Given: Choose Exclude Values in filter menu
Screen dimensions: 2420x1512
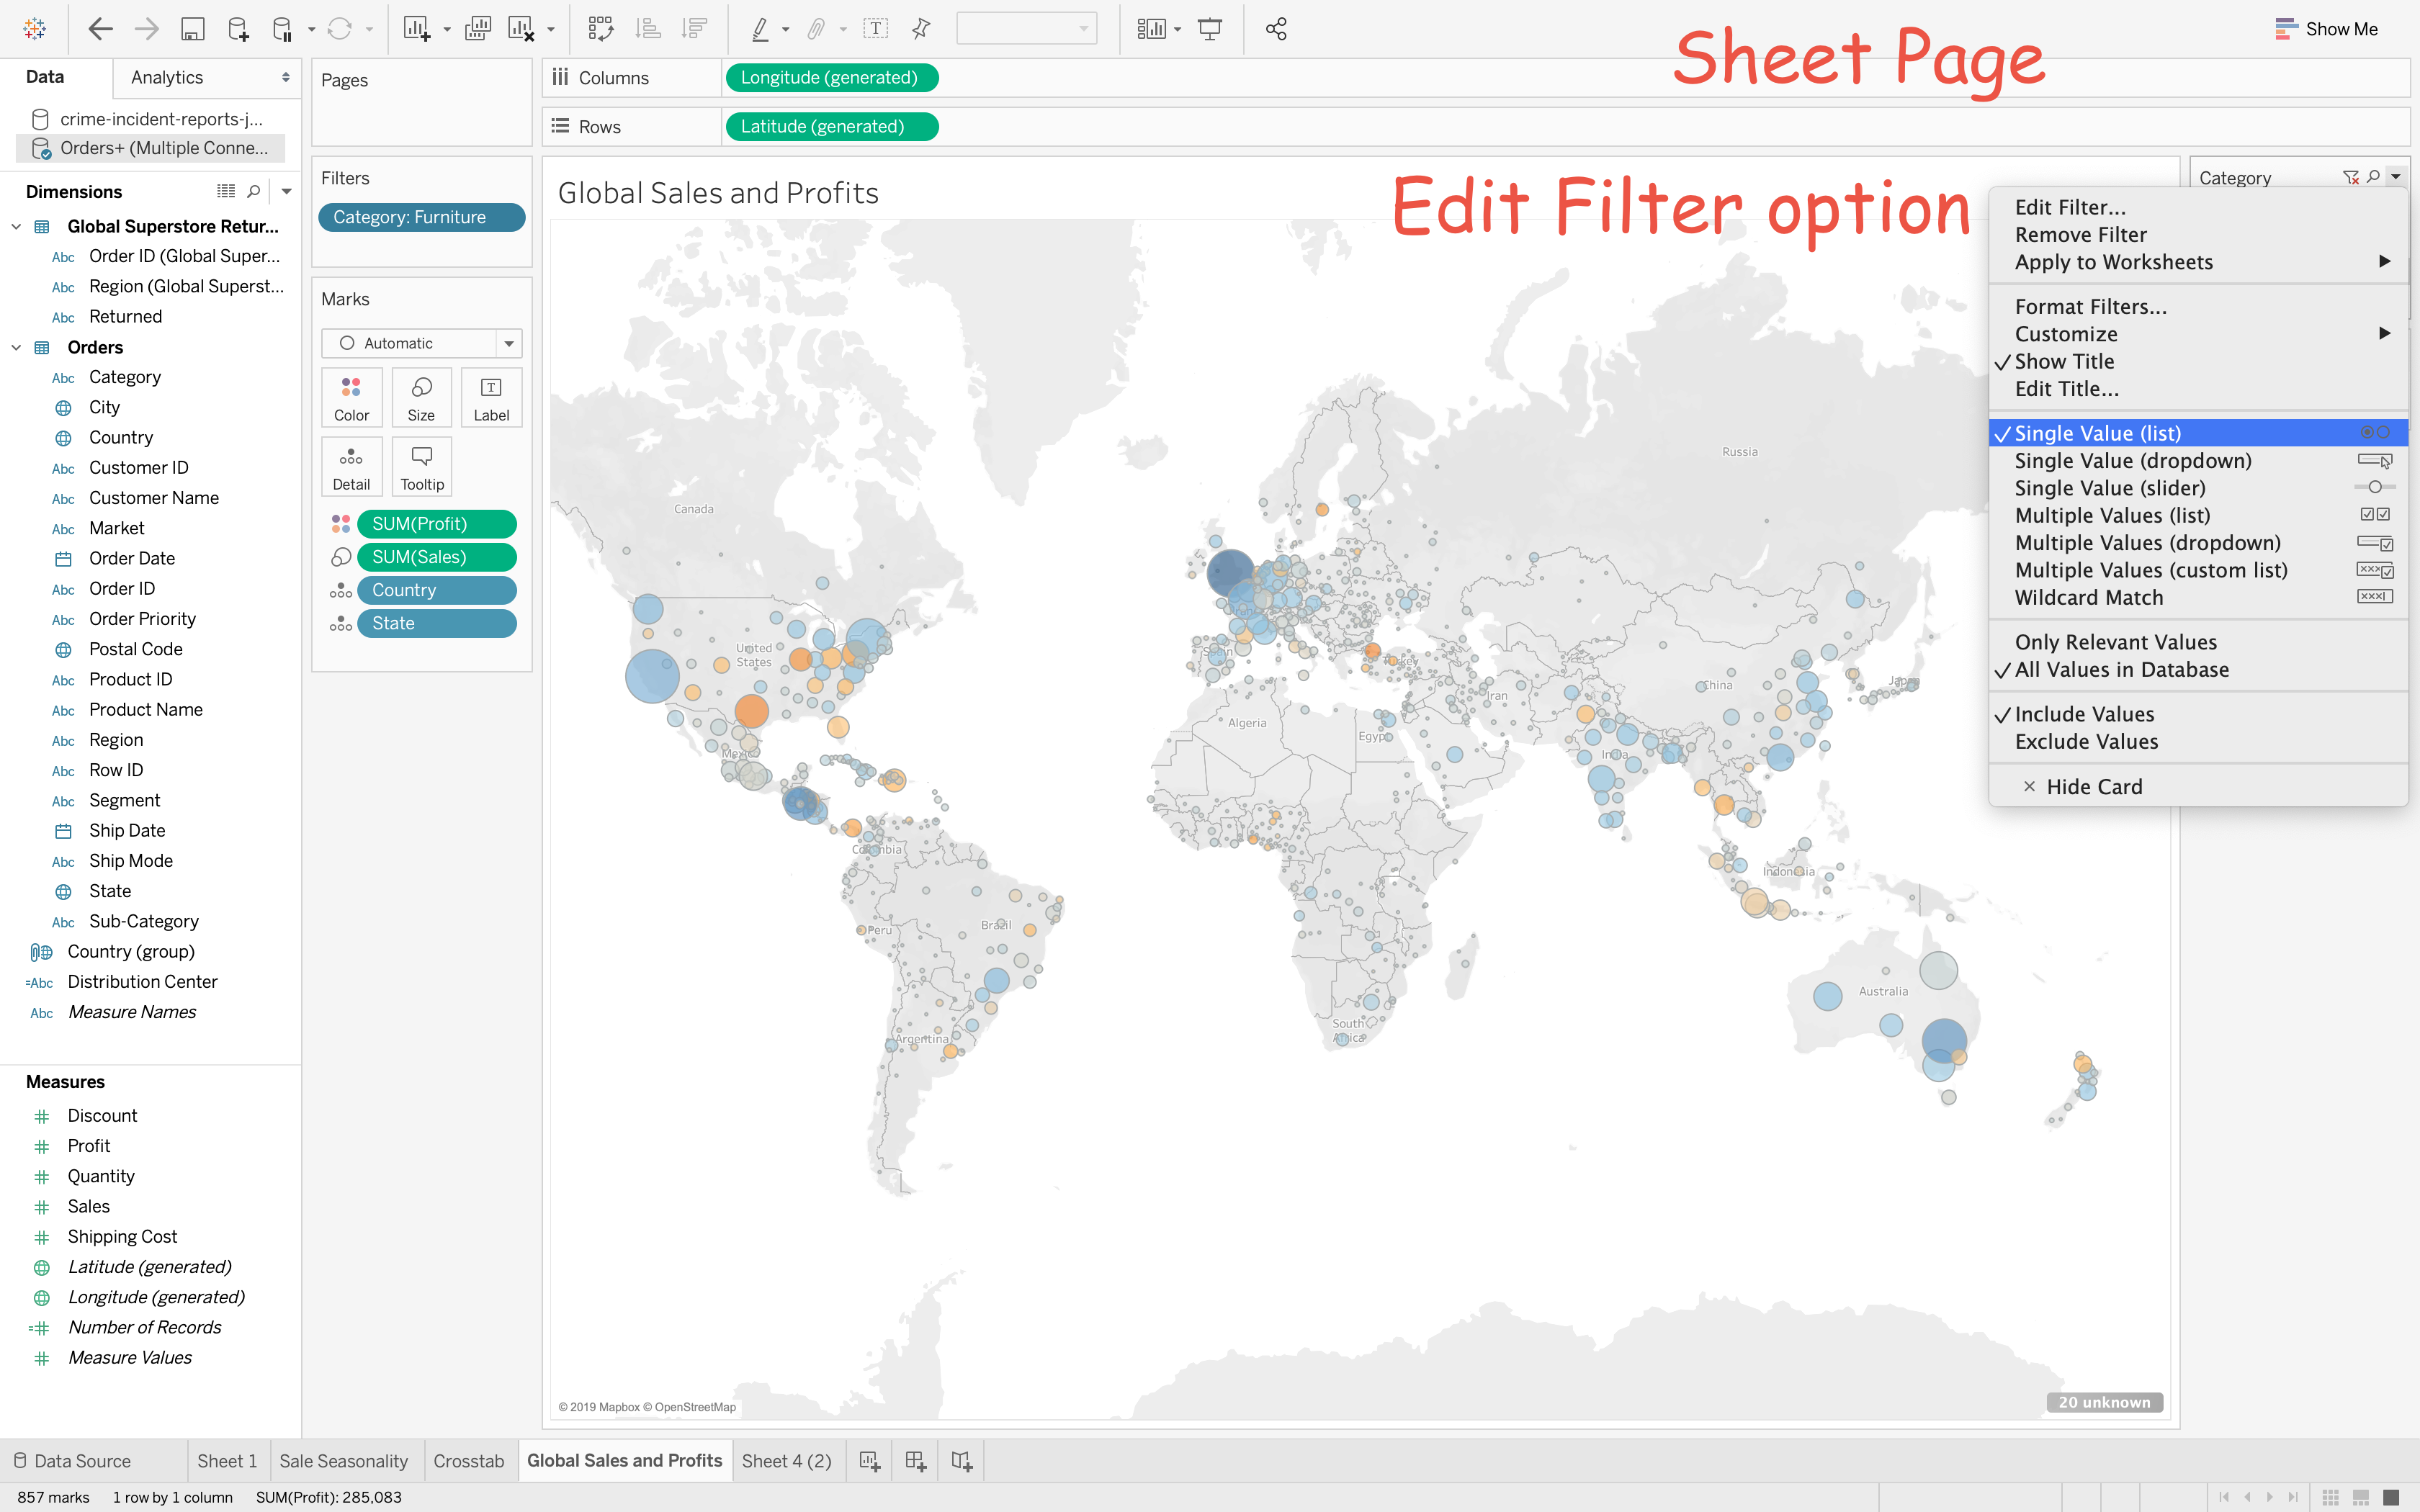Looking at the screenshot, I should [2086, 742].
